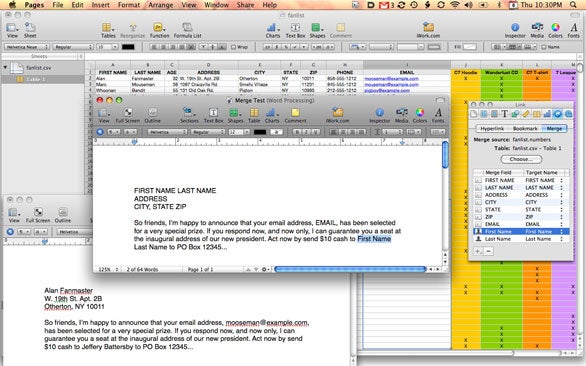Open Shapes tool in Merge Test toolbar

pos(235,115)
